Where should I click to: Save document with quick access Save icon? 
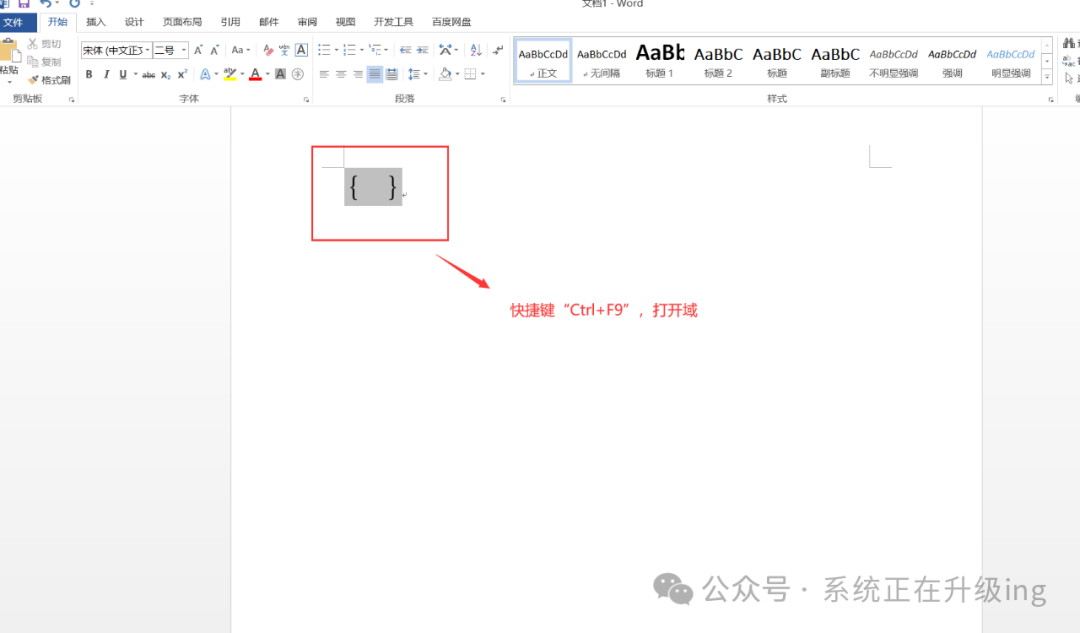24,3
